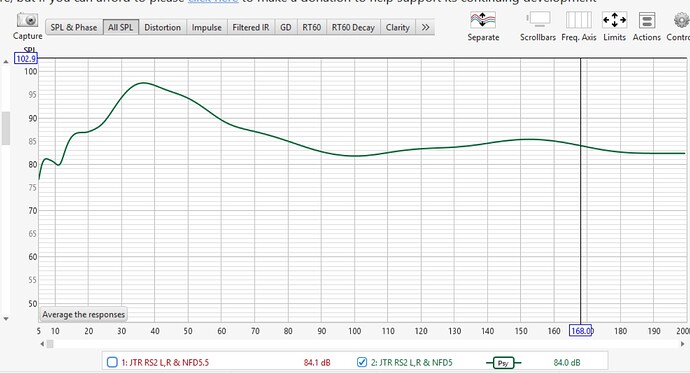Open the Controls gear icon
This screenshot has height=373, width=690.
coord(682,20)
